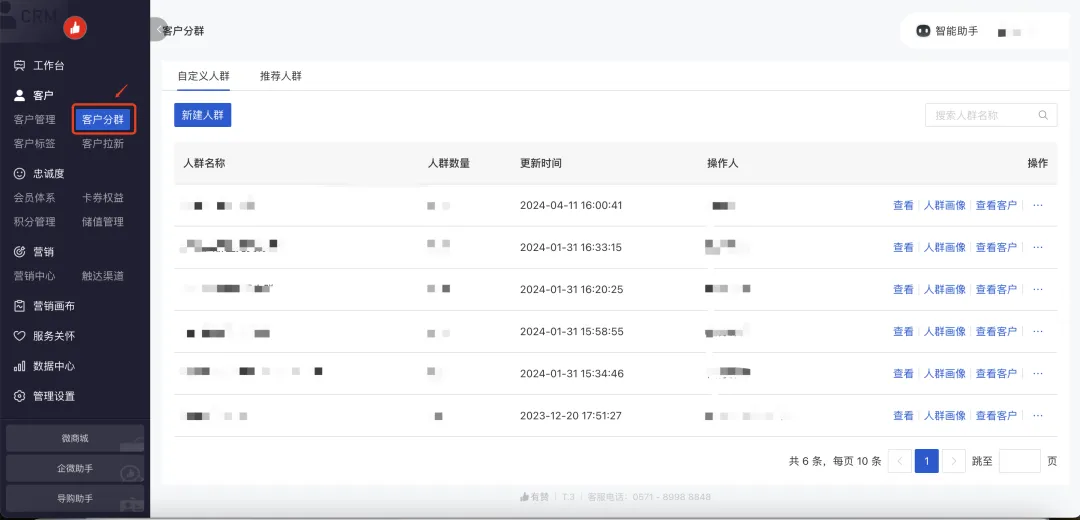Screen dimensions: 1080x520
Task: Expand more actions for the first row
Action: pyautogui.click(x=1037, y=205)
